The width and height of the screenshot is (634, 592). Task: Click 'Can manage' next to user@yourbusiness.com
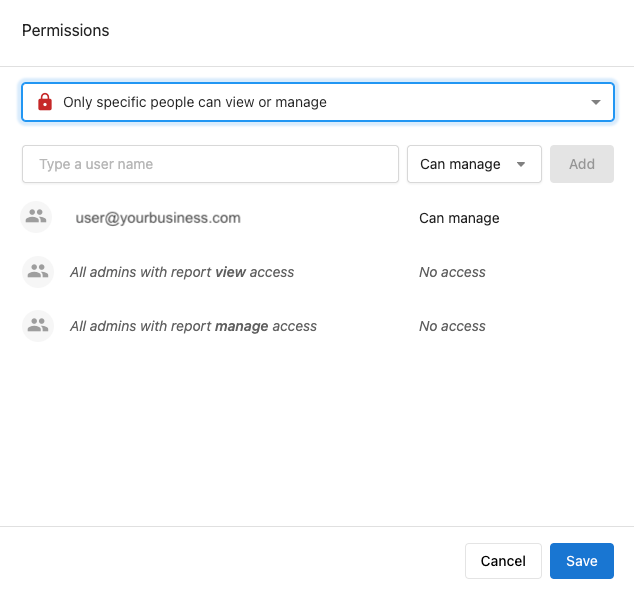point(459,218)
